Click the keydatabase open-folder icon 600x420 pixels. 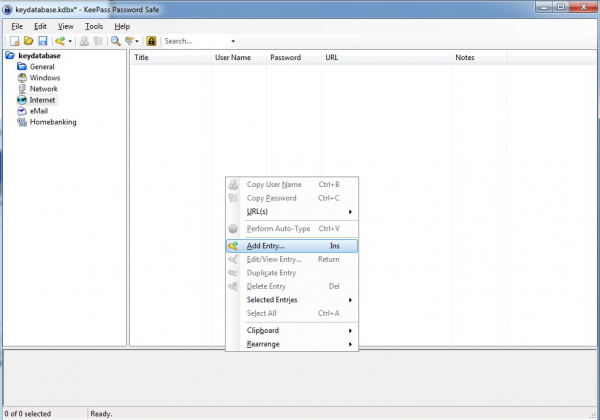pos(10,56)
